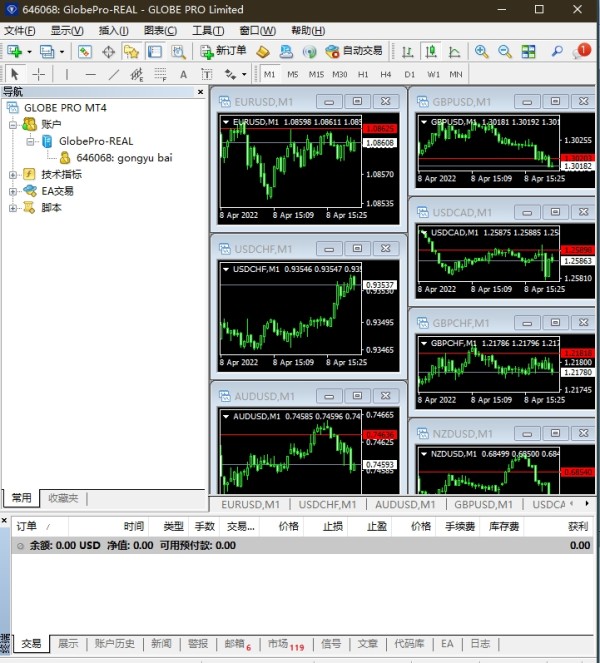Open the 邮箱 mailbox terminal tab
This screenshot has width=600, height=663.
pyautogui.click(x=238, y=644)
